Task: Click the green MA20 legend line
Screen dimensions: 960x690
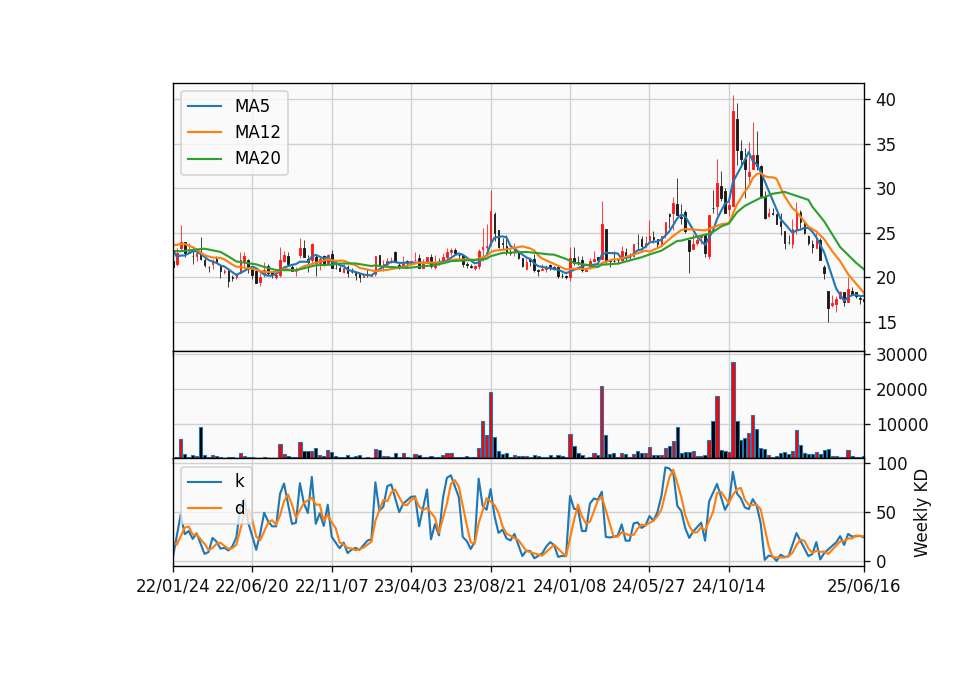Action: (x=204, y=158)
